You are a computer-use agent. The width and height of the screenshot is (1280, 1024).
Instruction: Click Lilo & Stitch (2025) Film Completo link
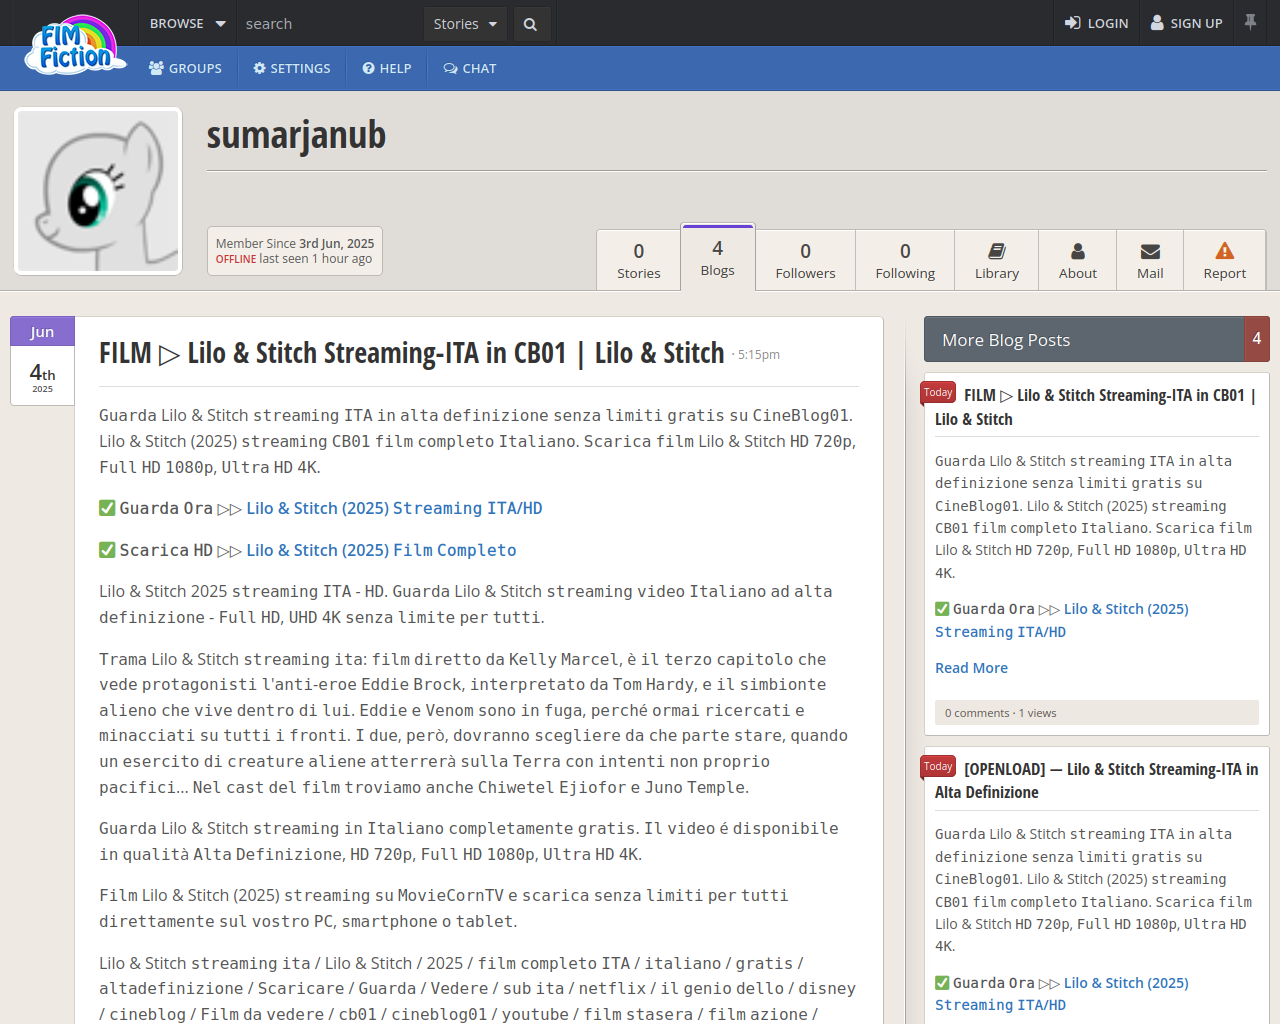click(381, 550)
